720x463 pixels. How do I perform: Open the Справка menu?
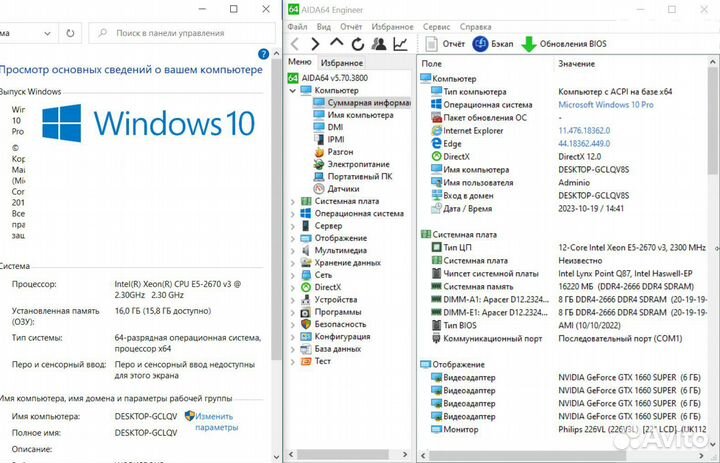[x=476, y=27]
